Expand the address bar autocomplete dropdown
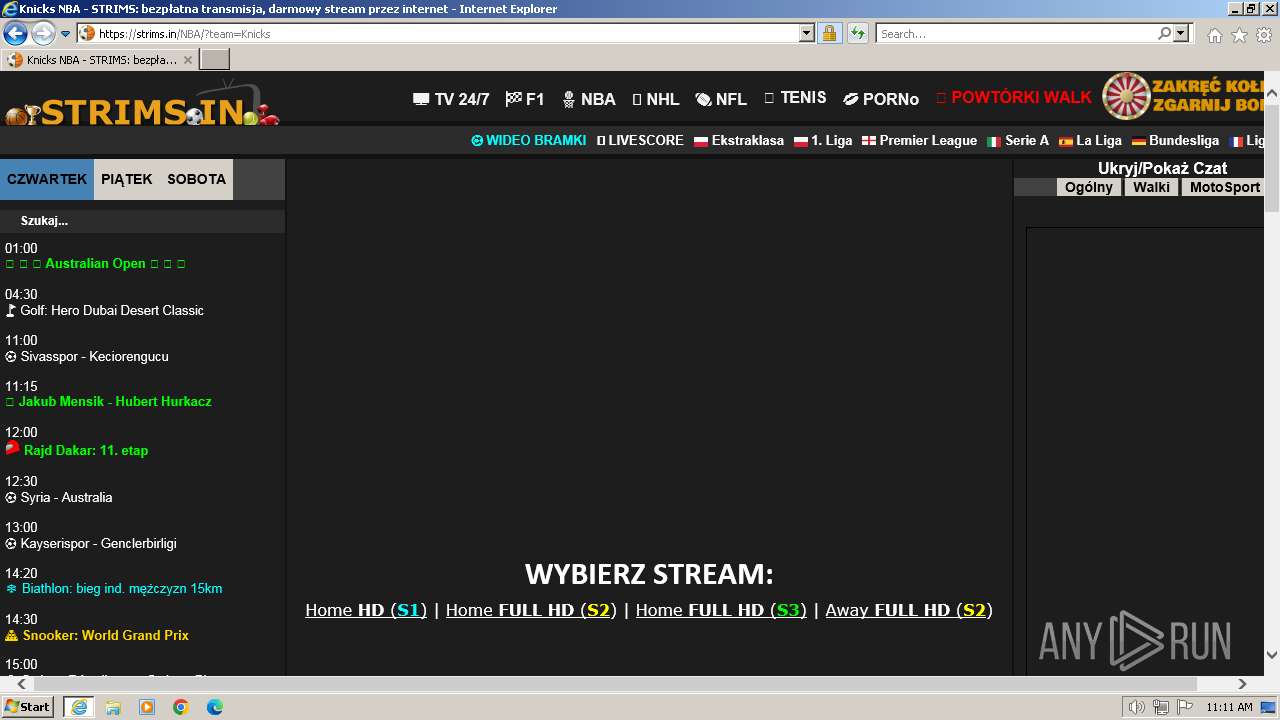The image size is (1280, 720). point(807,33)
